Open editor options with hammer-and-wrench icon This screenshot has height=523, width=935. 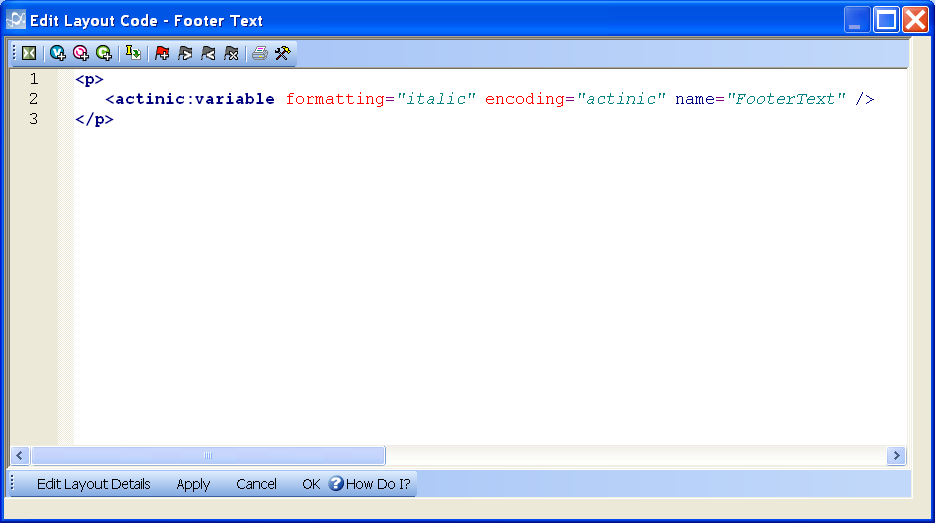[283, 54]
